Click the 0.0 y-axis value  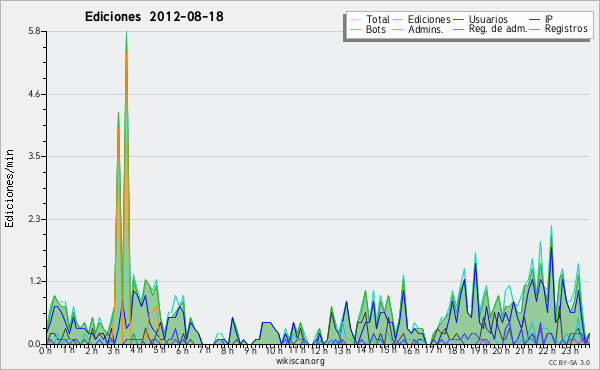34,344
